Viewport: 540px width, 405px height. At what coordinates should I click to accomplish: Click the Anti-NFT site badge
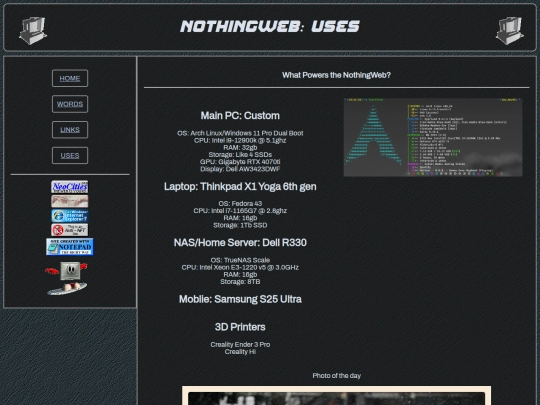pyautogui.click(x=70, y=230)
